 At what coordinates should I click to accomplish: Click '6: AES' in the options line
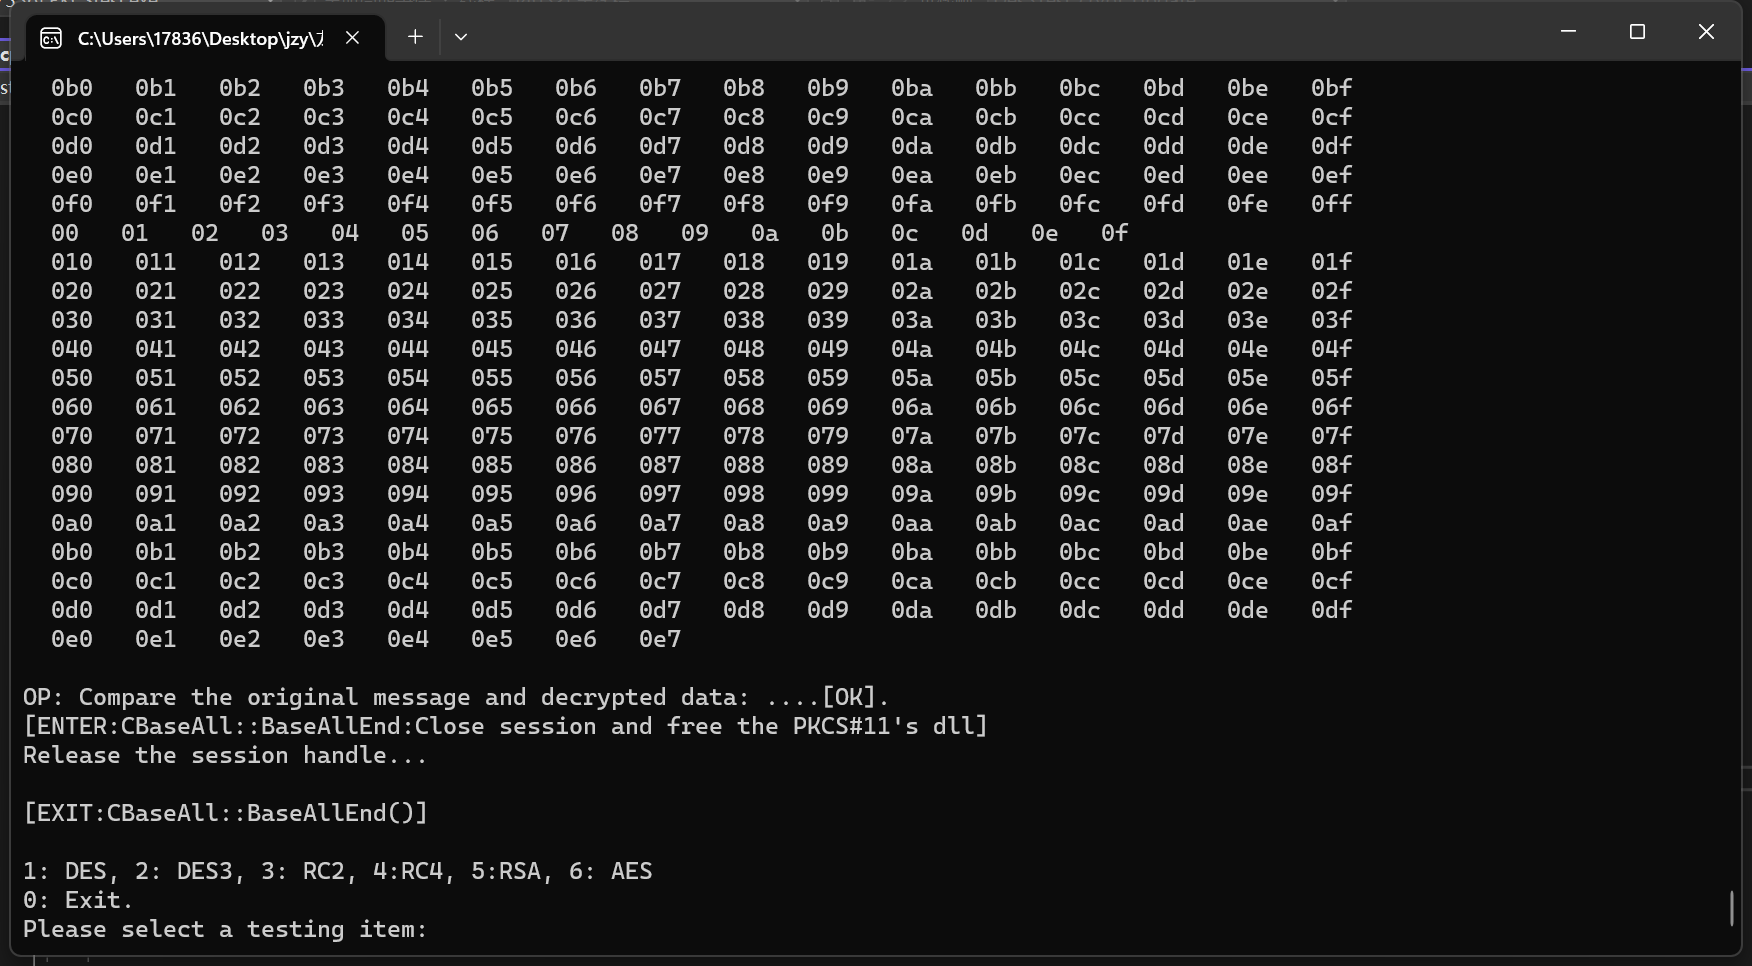tap(610, 871)
